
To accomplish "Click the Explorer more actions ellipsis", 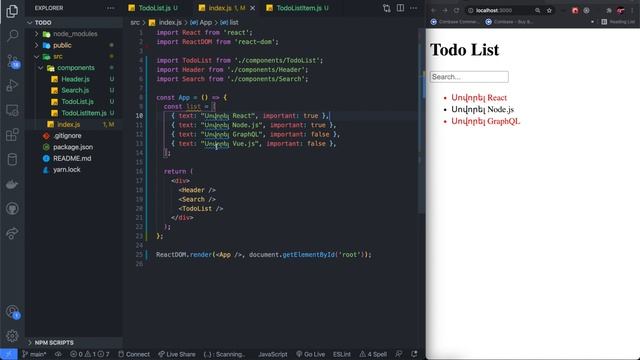I will pyautogui.click(x=111, y=8).
